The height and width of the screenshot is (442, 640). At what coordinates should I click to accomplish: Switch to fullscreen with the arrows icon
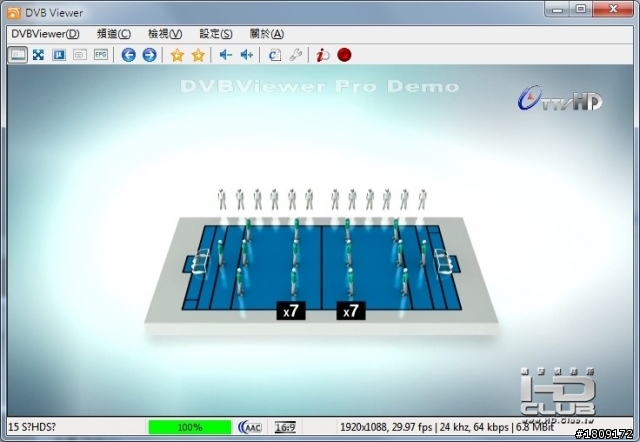click(38, 55)
